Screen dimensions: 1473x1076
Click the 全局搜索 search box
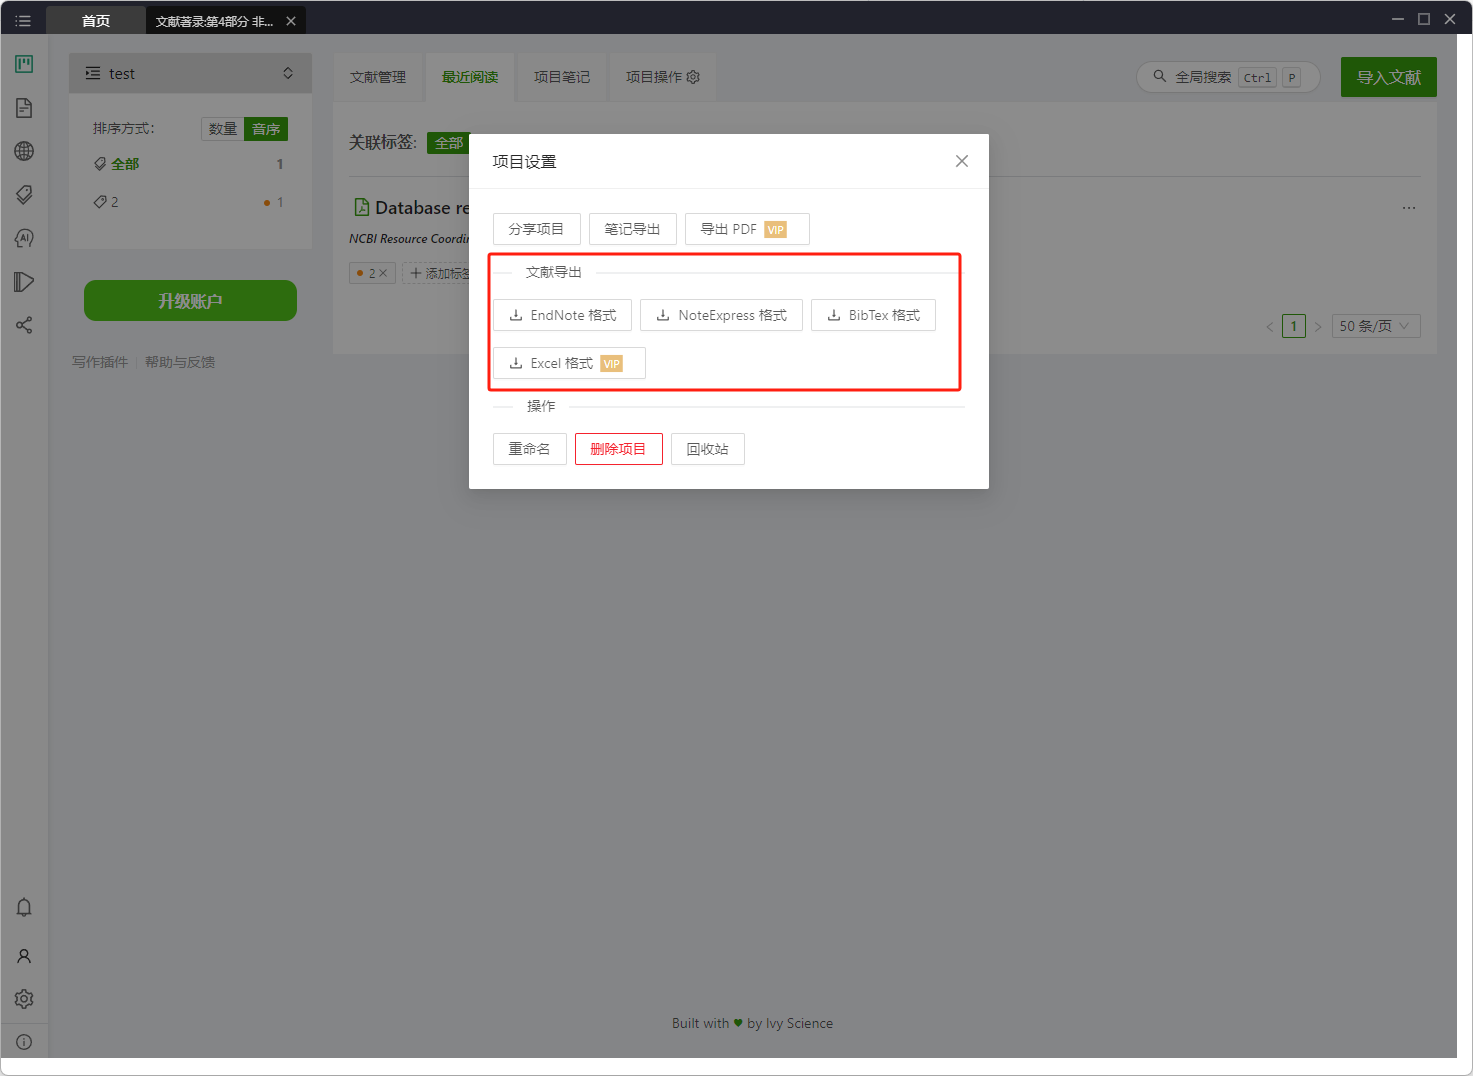(x=1228, y=77)
